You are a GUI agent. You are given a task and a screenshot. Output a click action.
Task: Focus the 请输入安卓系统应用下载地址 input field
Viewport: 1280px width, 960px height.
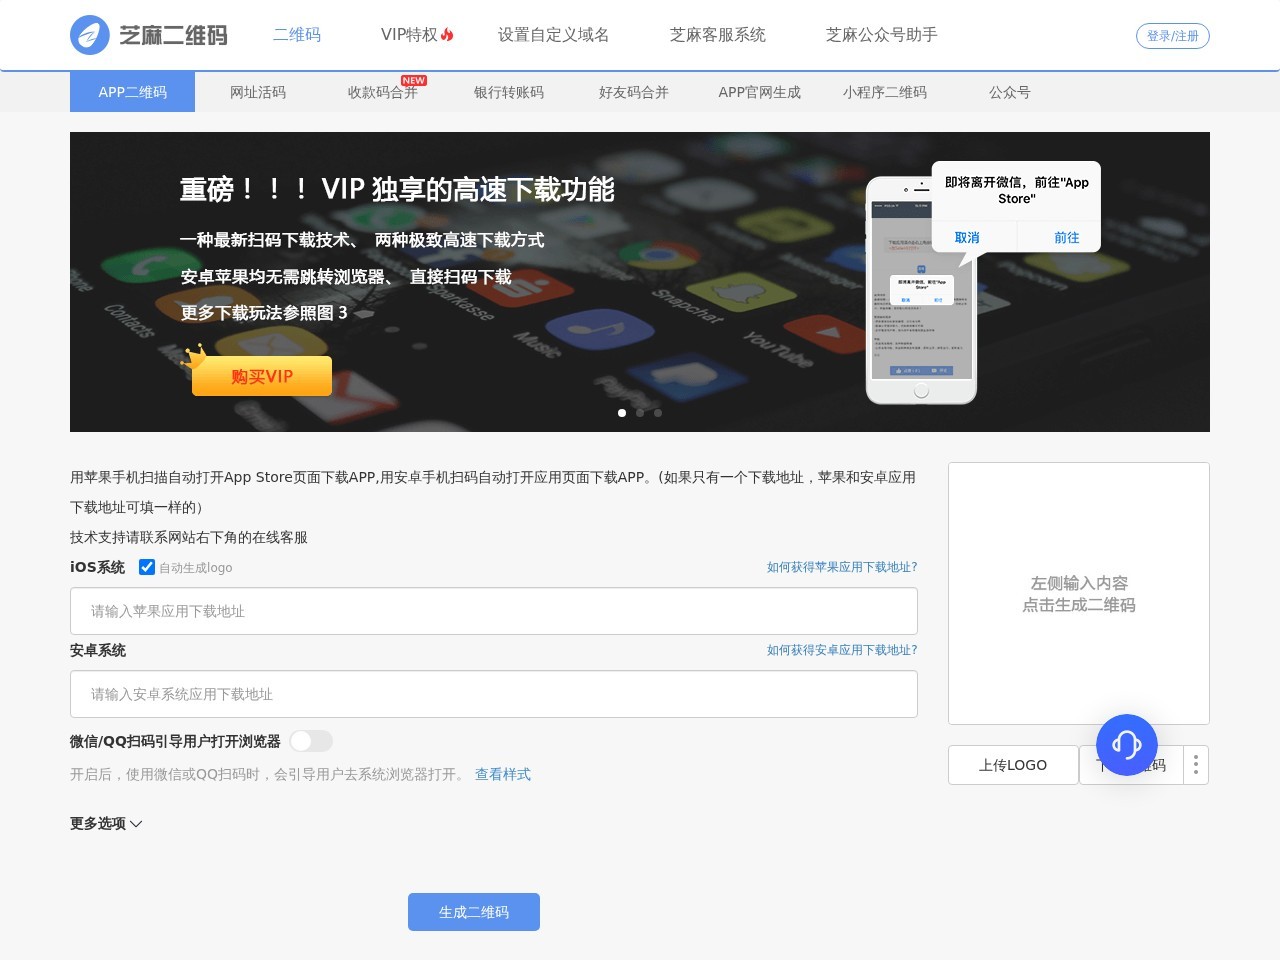tap(494, 694)
